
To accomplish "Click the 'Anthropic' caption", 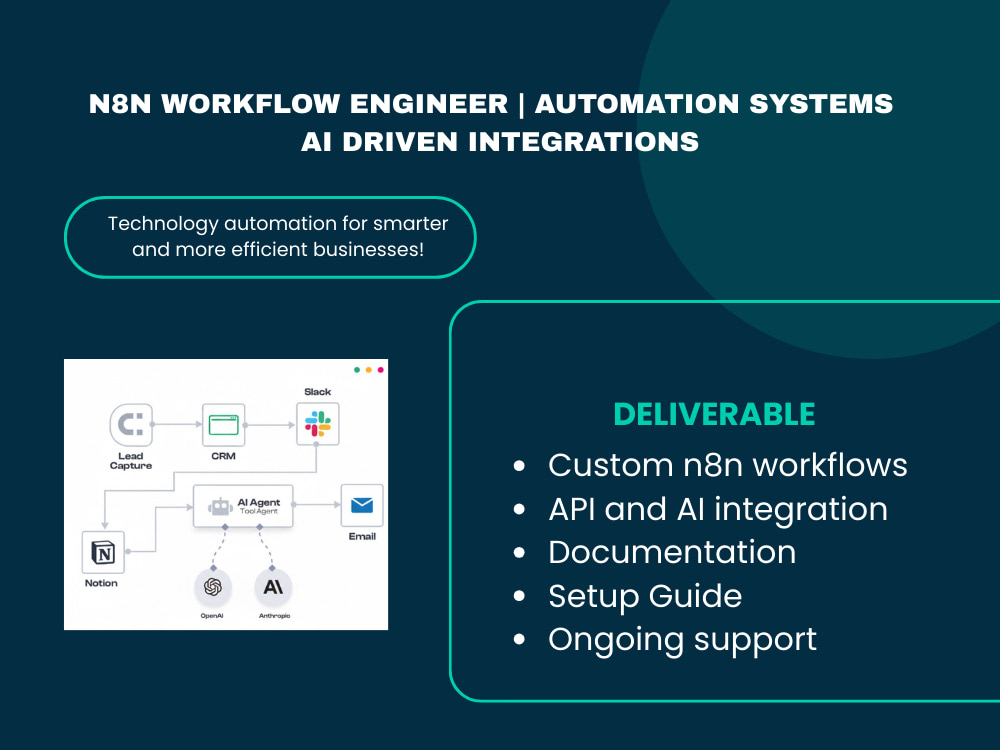I will pyautogui.click(x=274, y=615).
